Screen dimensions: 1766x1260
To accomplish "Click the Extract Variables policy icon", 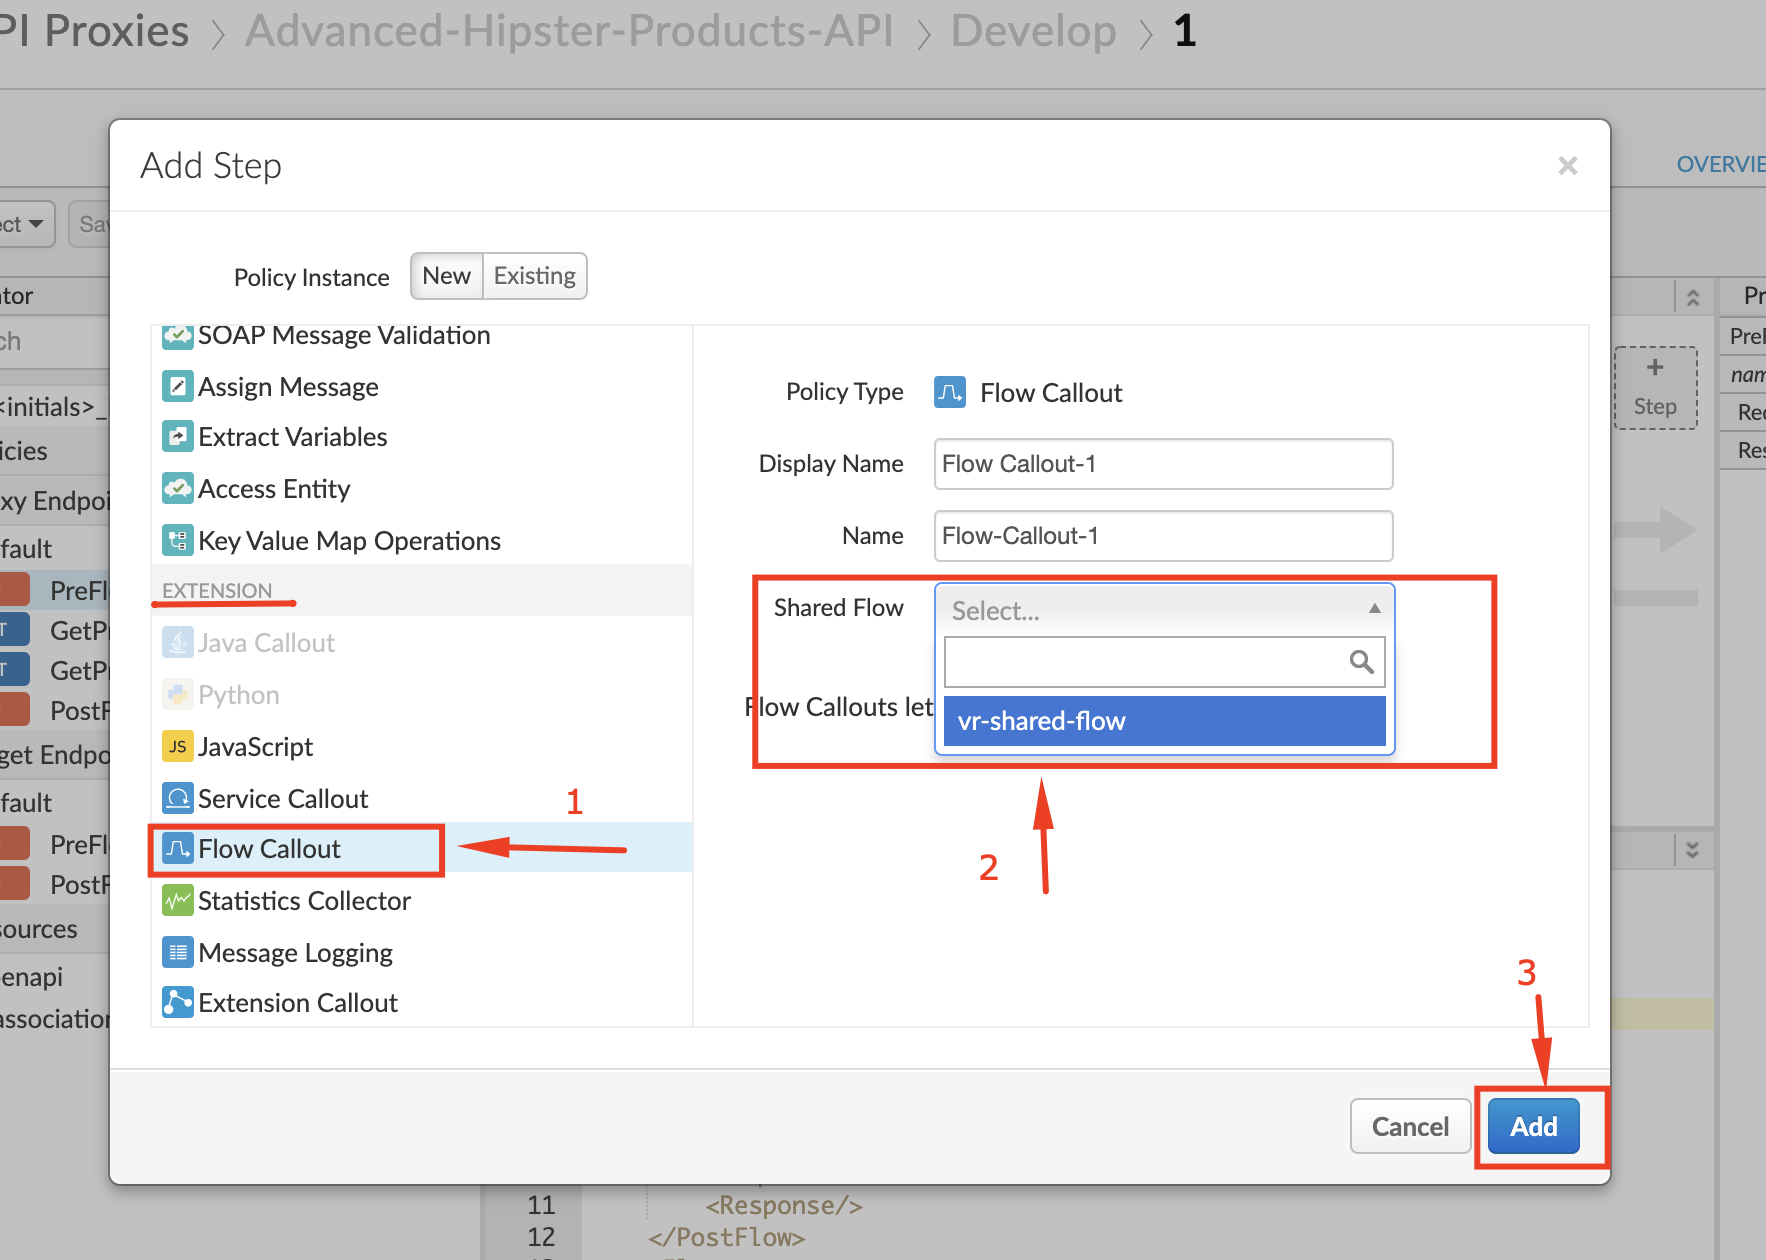I will [x=178, y=436].
